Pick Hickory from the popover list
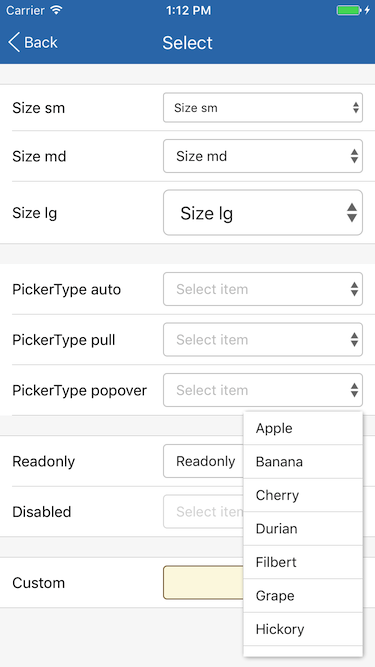 pyautogui.click(x=303, y=629)
